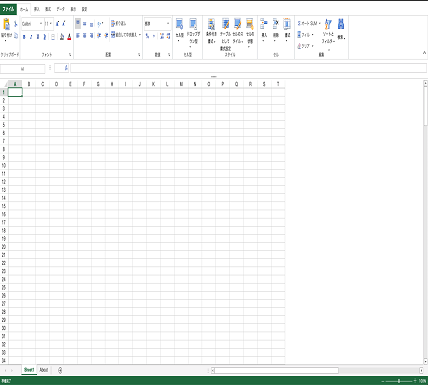
Task: Open the font size dropdown
Action: click(x=49, y=24)
